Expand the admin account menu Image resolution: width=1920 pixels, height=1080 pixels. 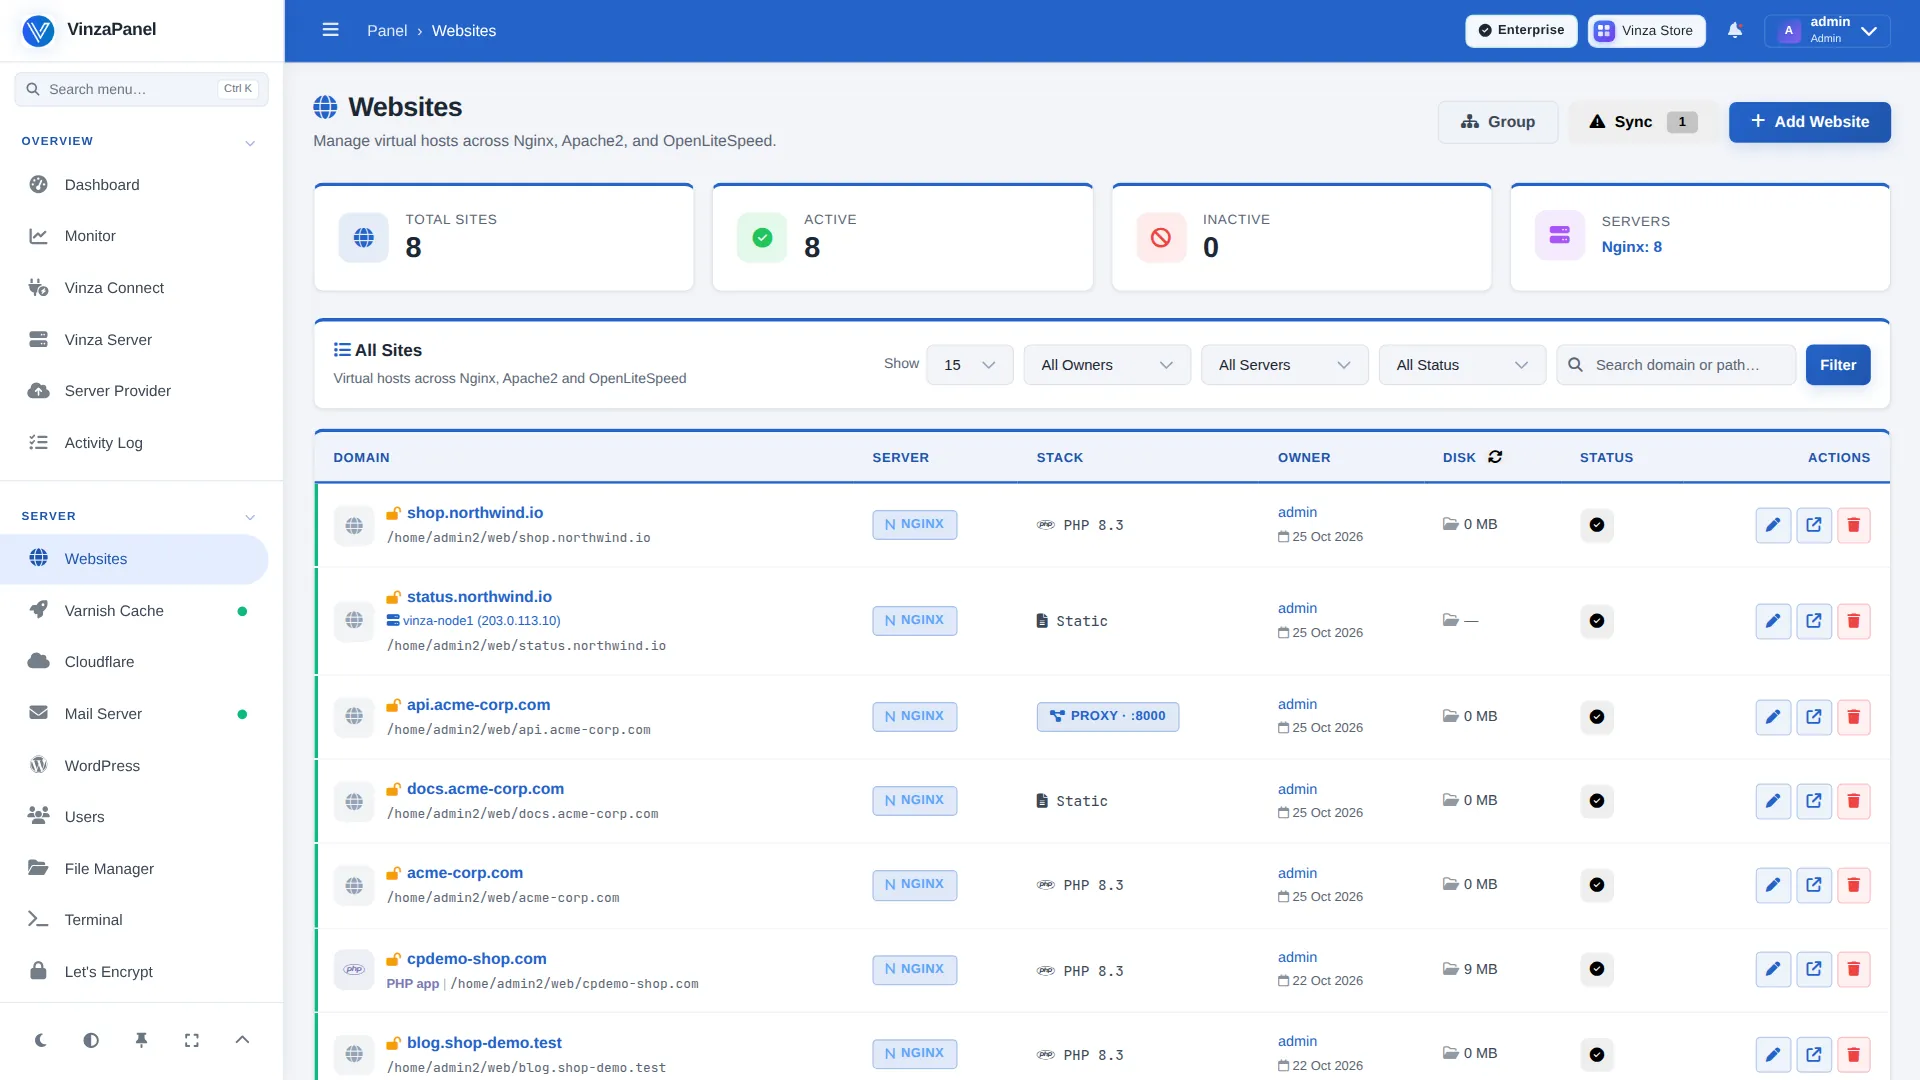point(1827,30)
